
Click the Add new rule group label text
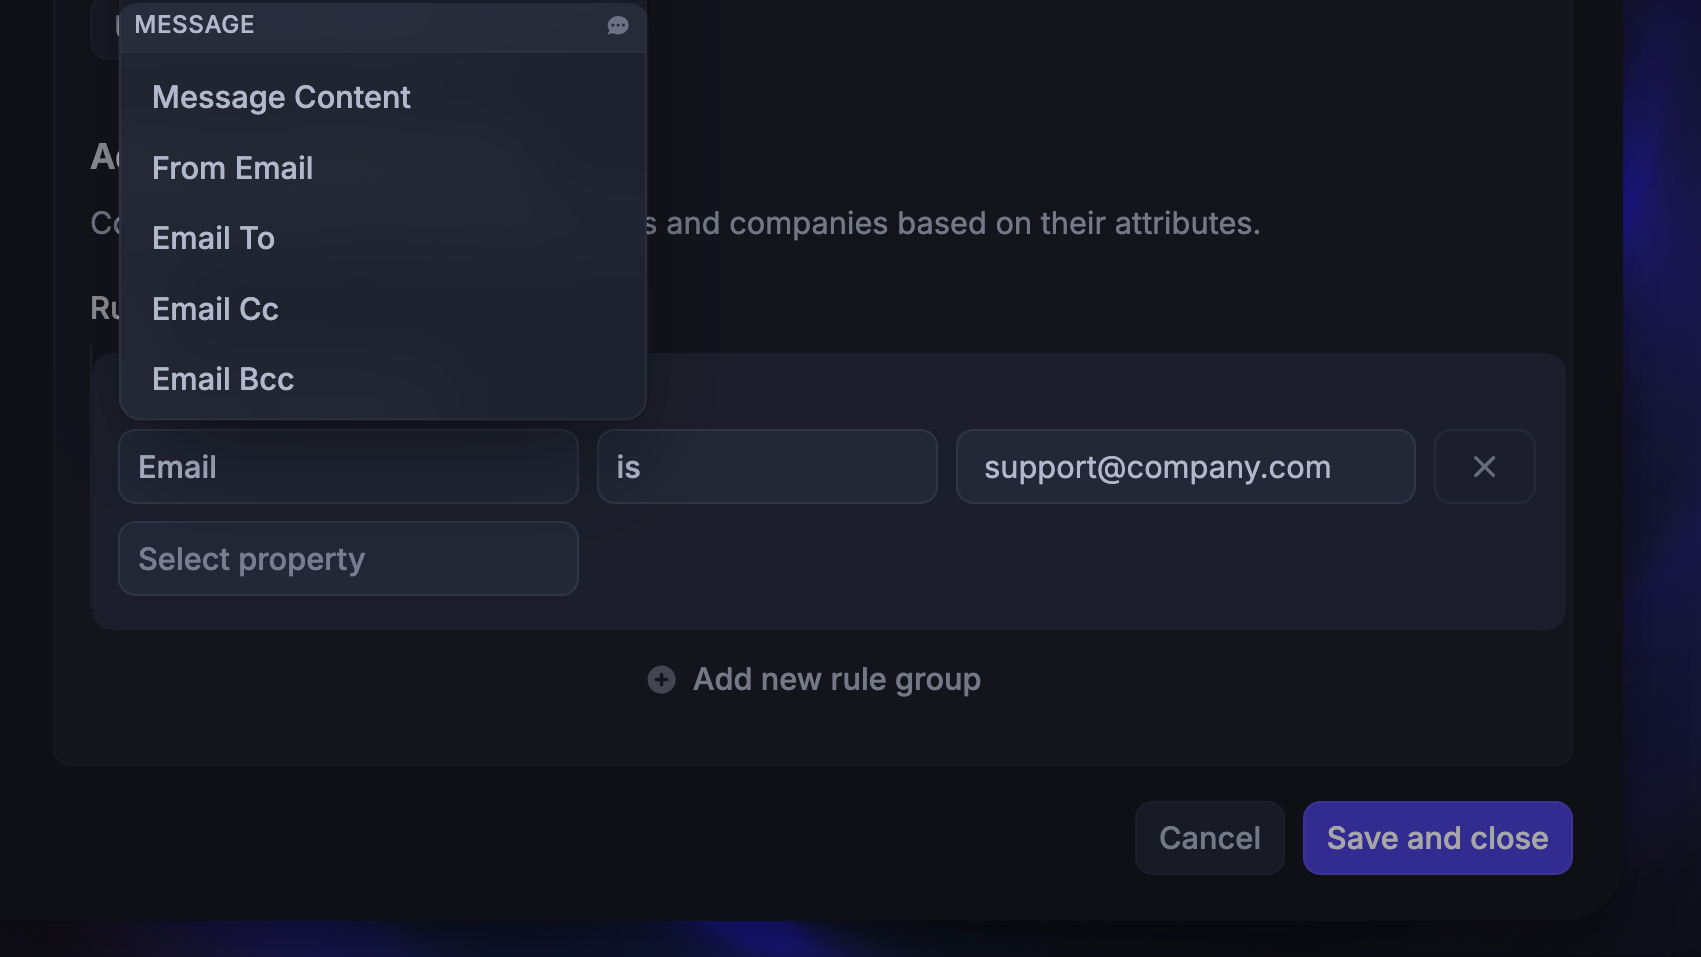coord(837,680)
